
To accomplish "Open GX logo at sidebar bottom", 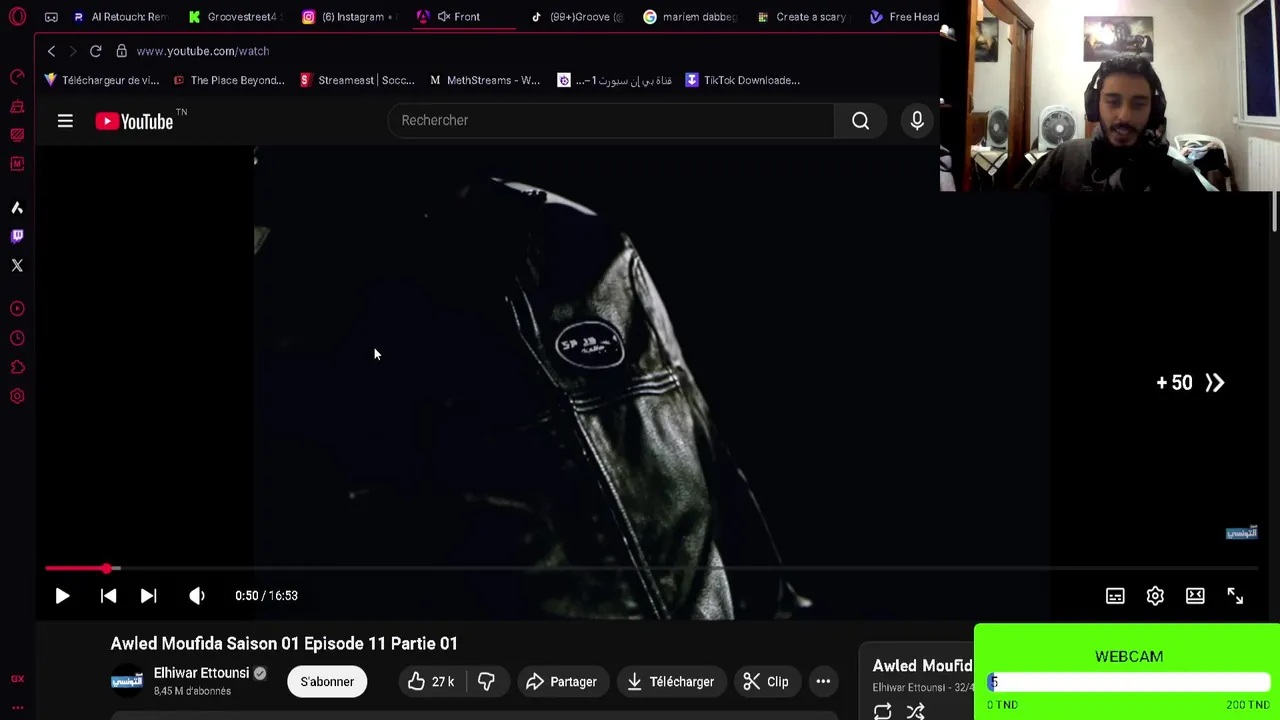I will tap(17, 679).
